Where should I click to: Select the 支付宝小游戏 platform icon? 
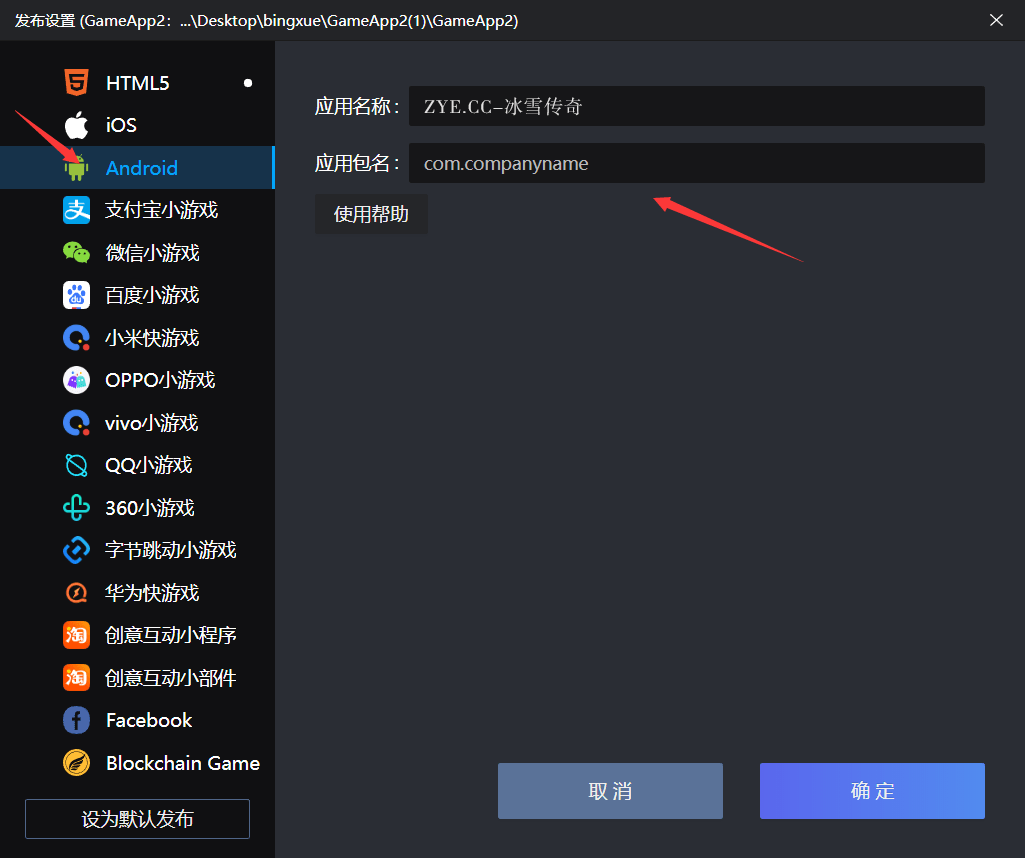(76, 210)
